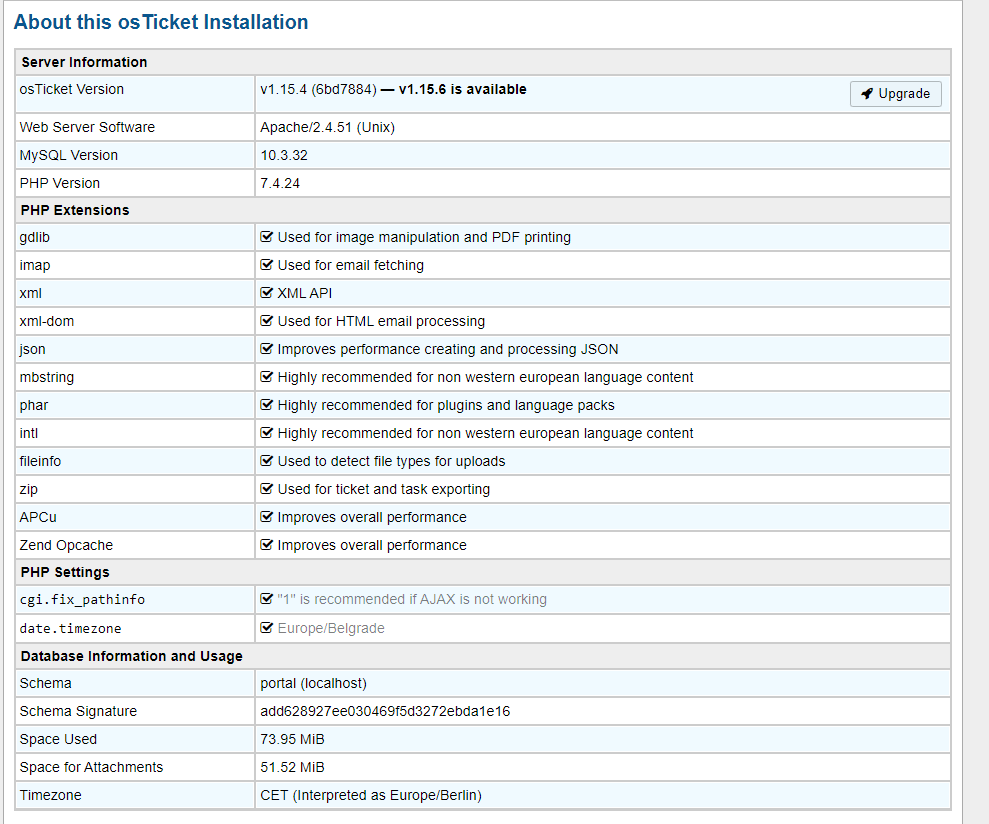Click the PHP Extensions section header
989x824 pixels.
tap(75, 210)
